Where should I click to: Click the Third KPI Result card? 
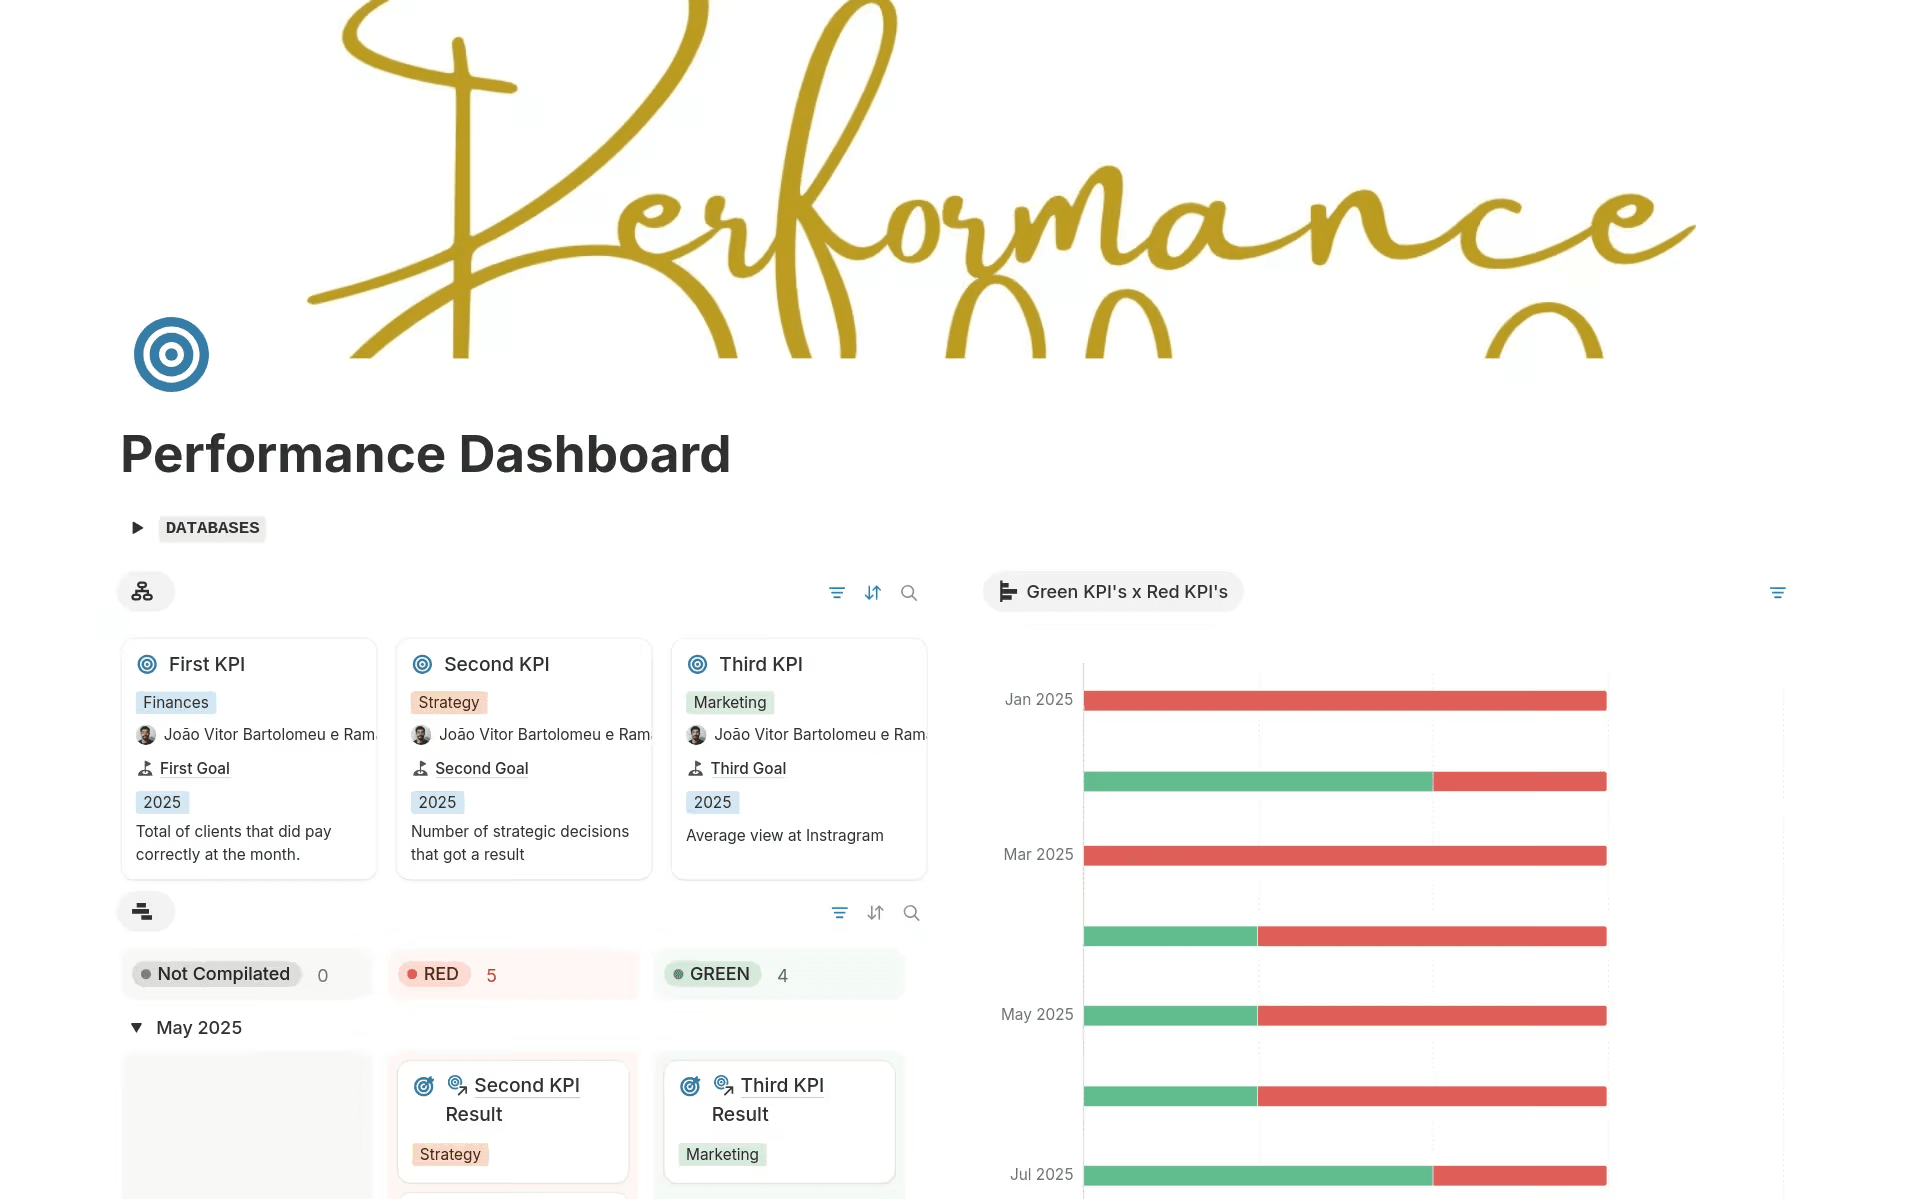[x=779, y=1120]
